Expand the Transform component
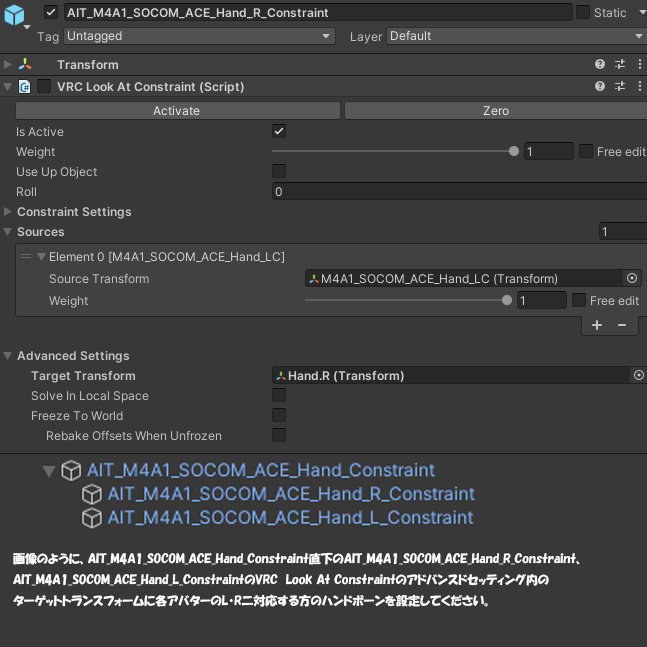The height and width of the screenshot is (647, 647). click(7, 64)
